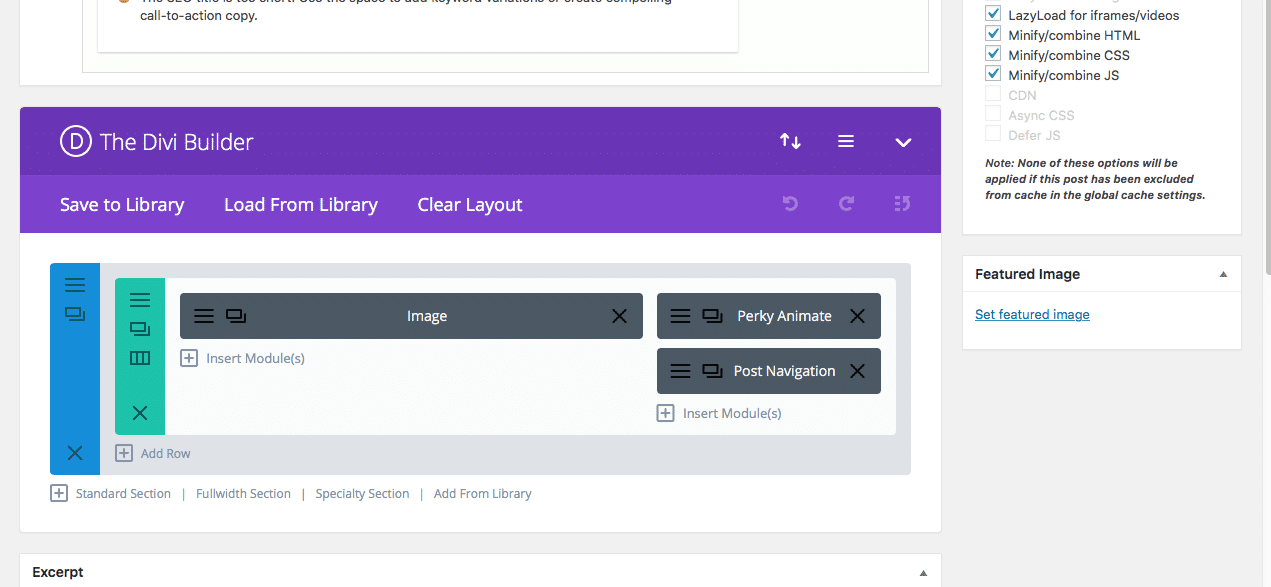Add a Fullwidth Section
The image size is (1271, 587).
click(243, 493)
